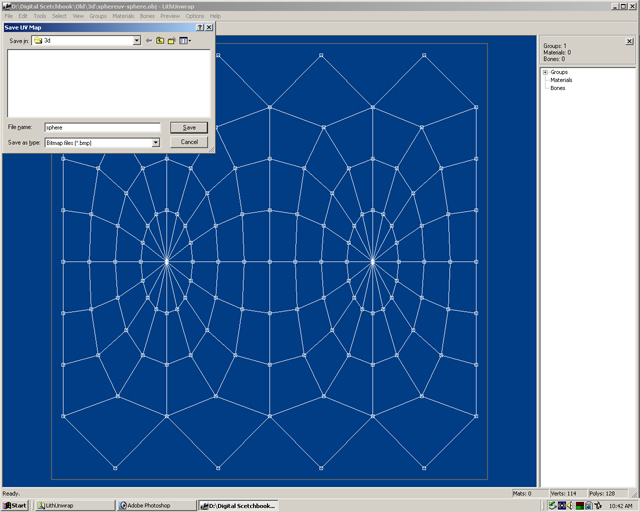Click the Ready status bar text

(11, 494)
